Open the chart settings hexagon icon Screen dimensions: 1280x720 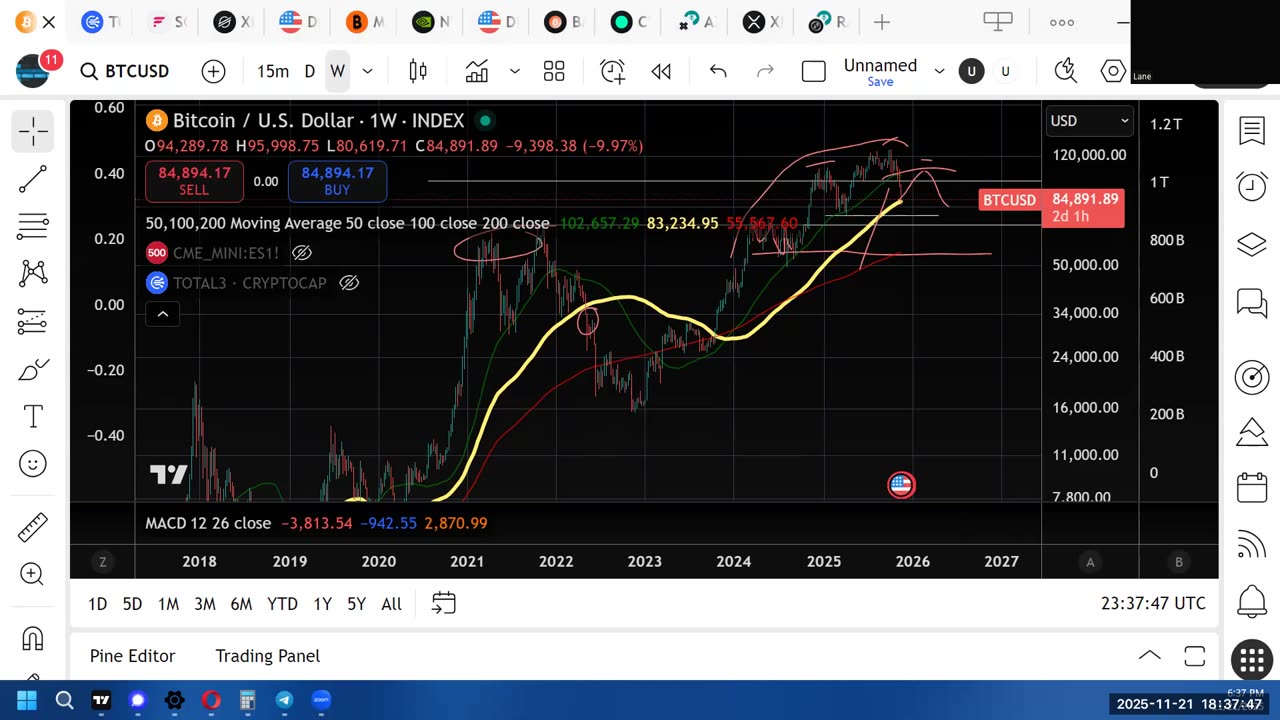1113,71
